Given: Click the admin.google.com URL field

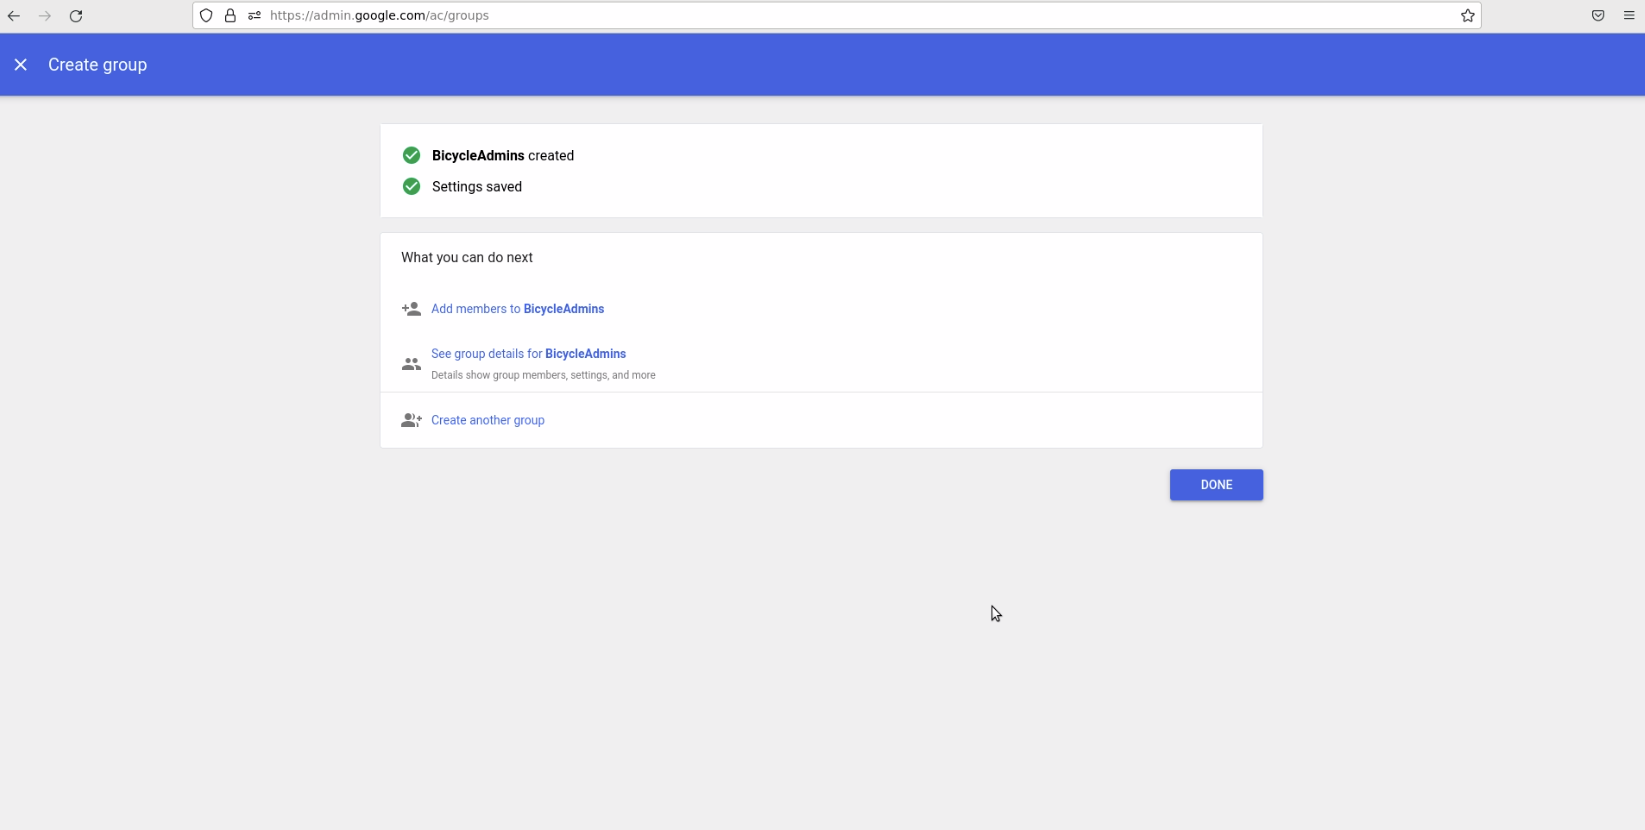Looking at the screenshot, I should [836, 16].
